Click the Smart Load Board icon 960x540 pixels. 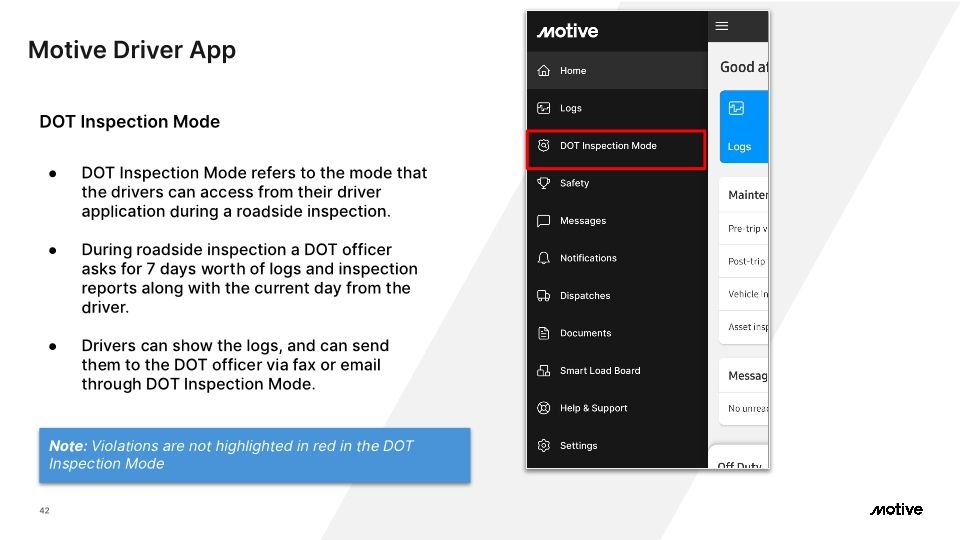(544, 370)
